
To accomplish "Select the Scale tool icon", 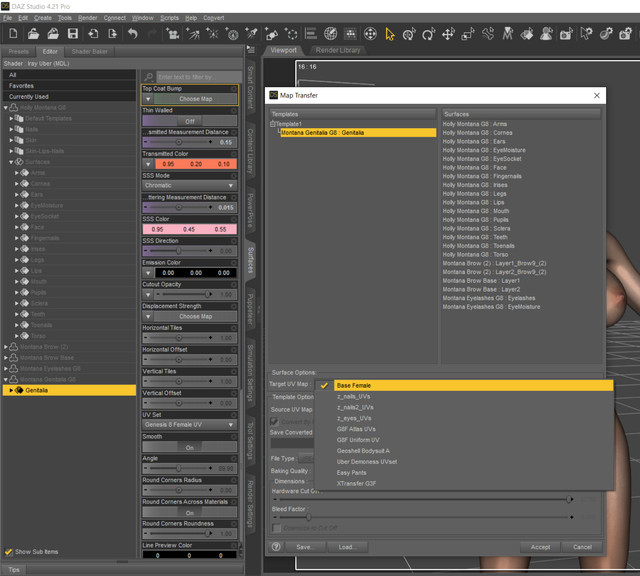I will pos(468,34).
